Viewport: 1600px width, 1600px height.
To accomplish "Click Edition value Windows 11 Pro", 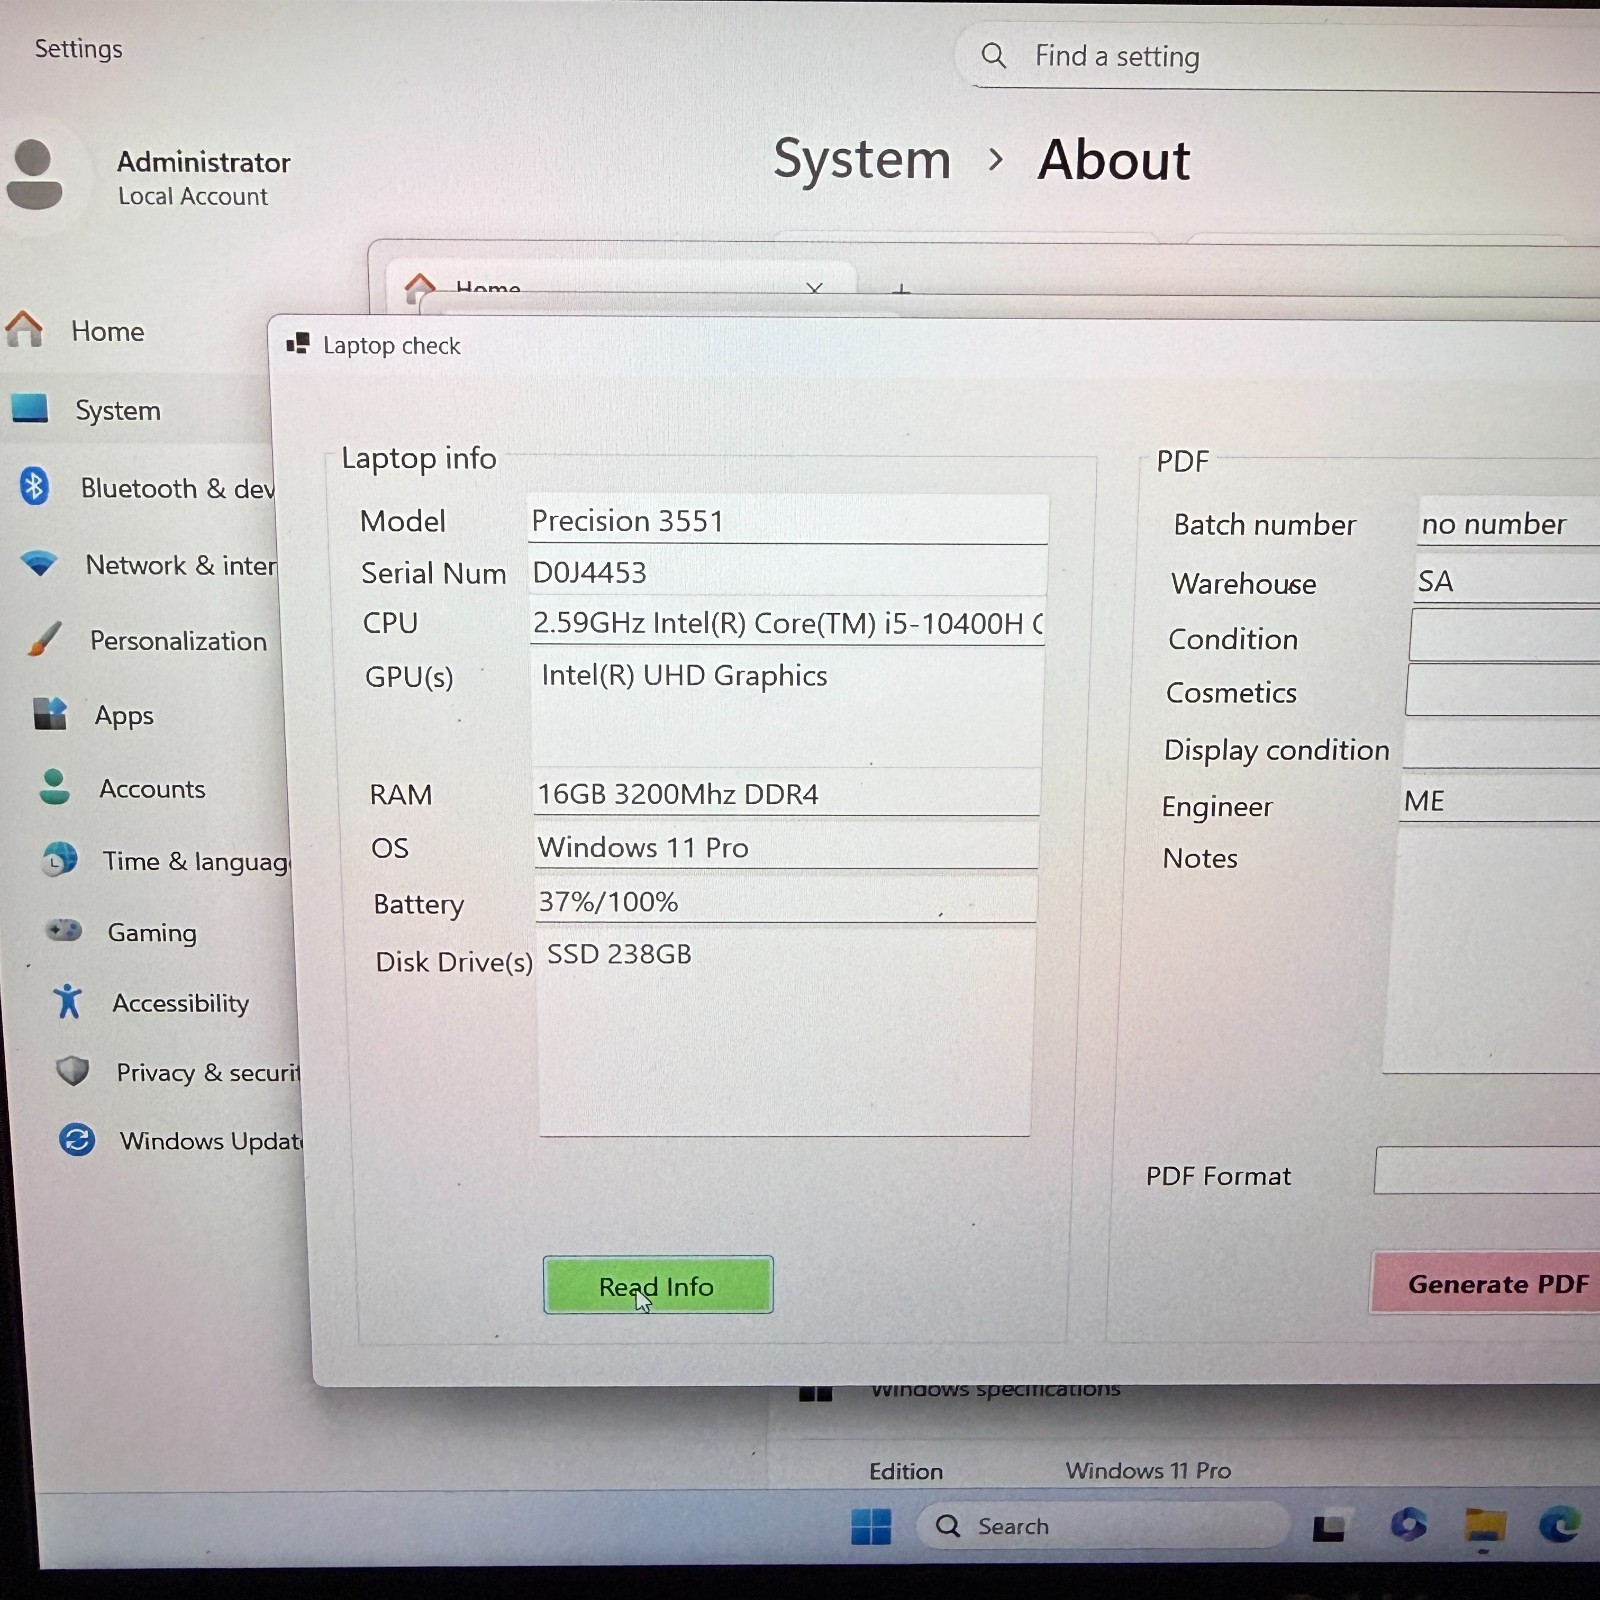I will pyautogui.click(x=1147, y=1470).
